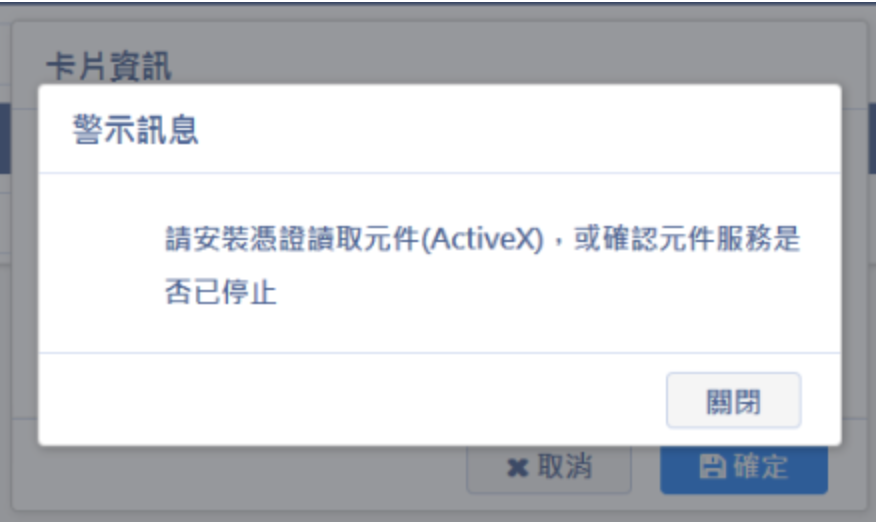Click the 取消 button behind the dialog

tap(549, 469)
